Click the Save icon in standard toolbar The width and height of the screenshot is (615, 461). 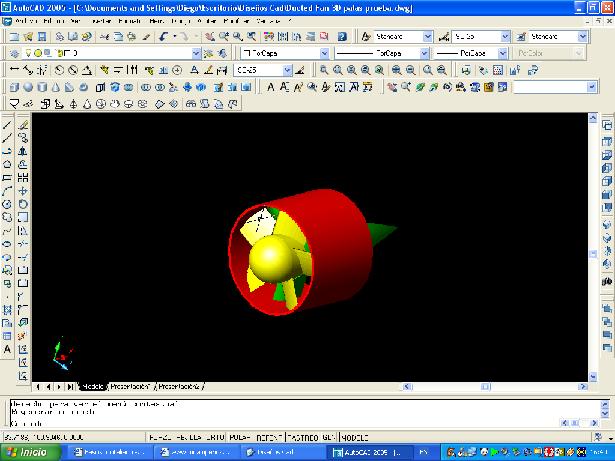point(43,36)
